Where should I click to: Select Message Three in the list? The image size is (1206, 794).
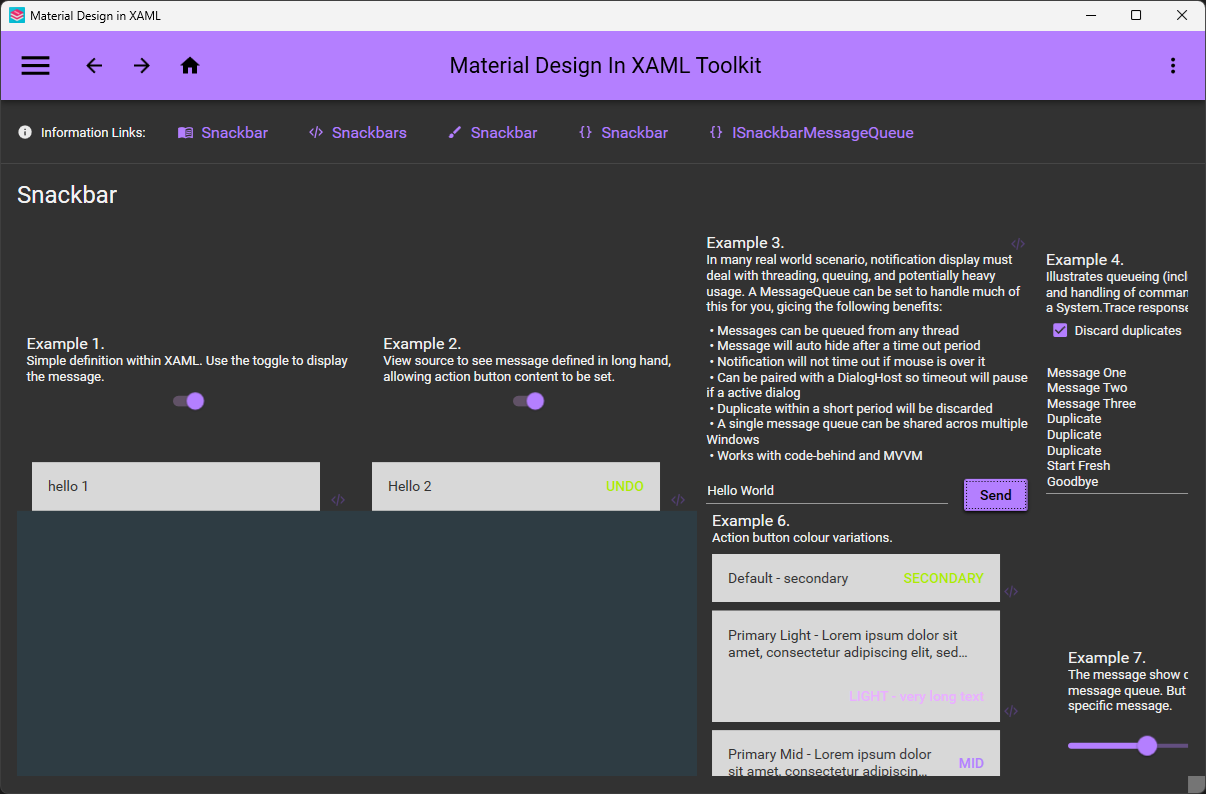pyautogui.click(x=1091, y=404)
